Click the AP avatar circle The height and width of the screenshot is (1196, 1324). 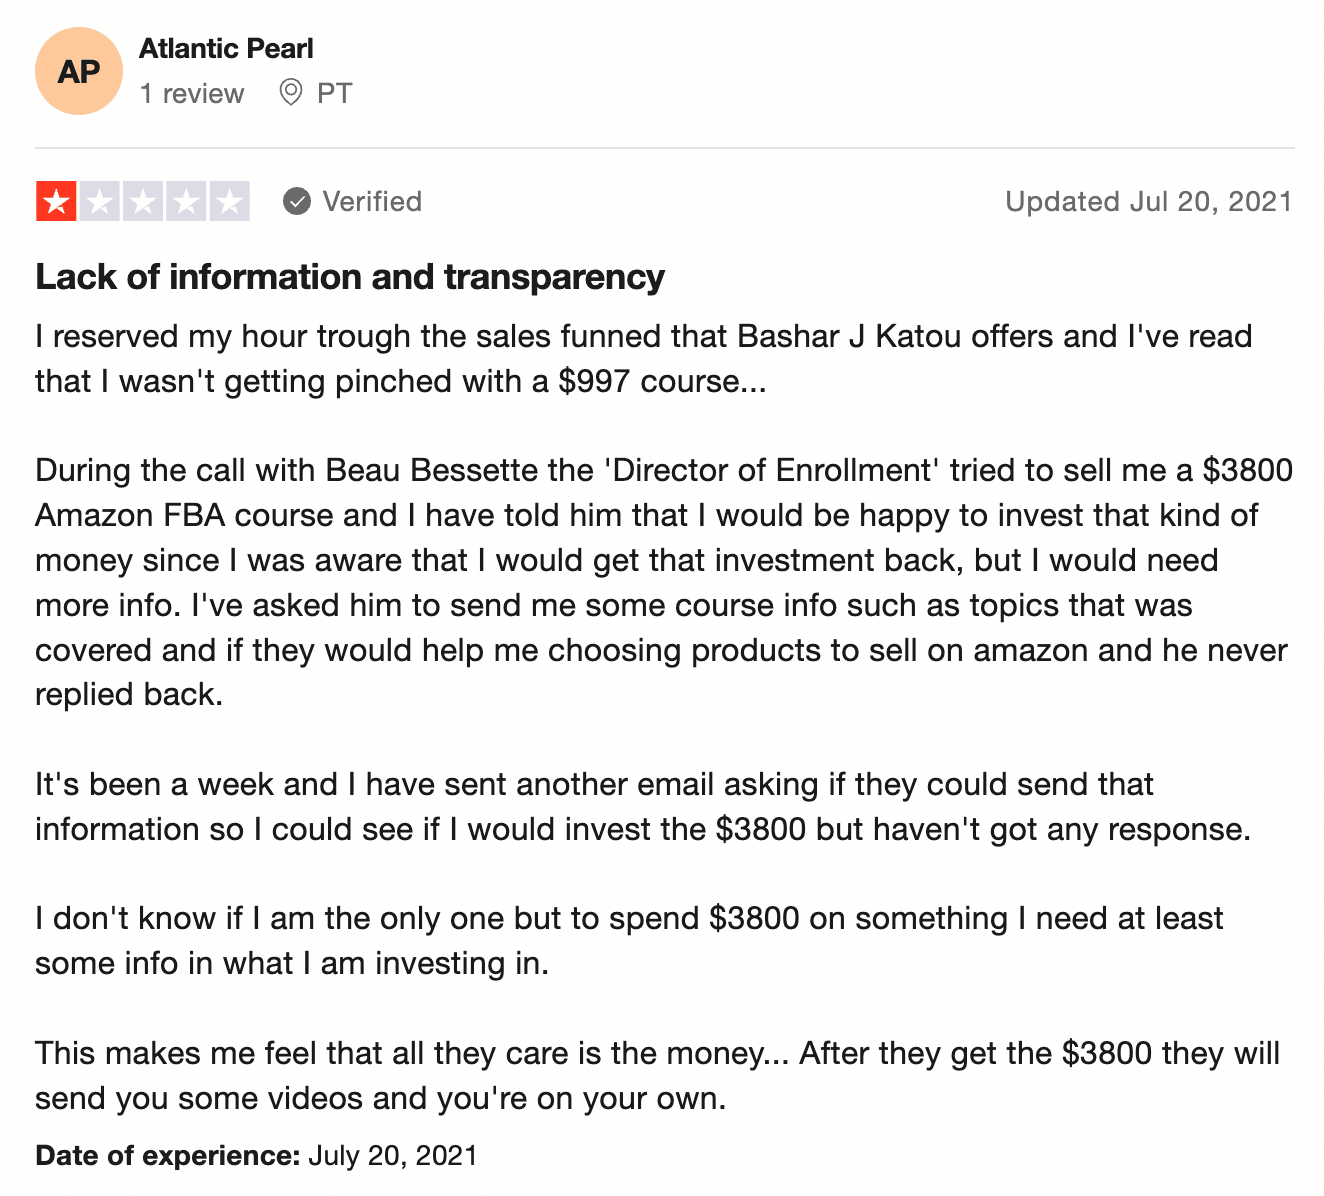(x=79, y=72)
